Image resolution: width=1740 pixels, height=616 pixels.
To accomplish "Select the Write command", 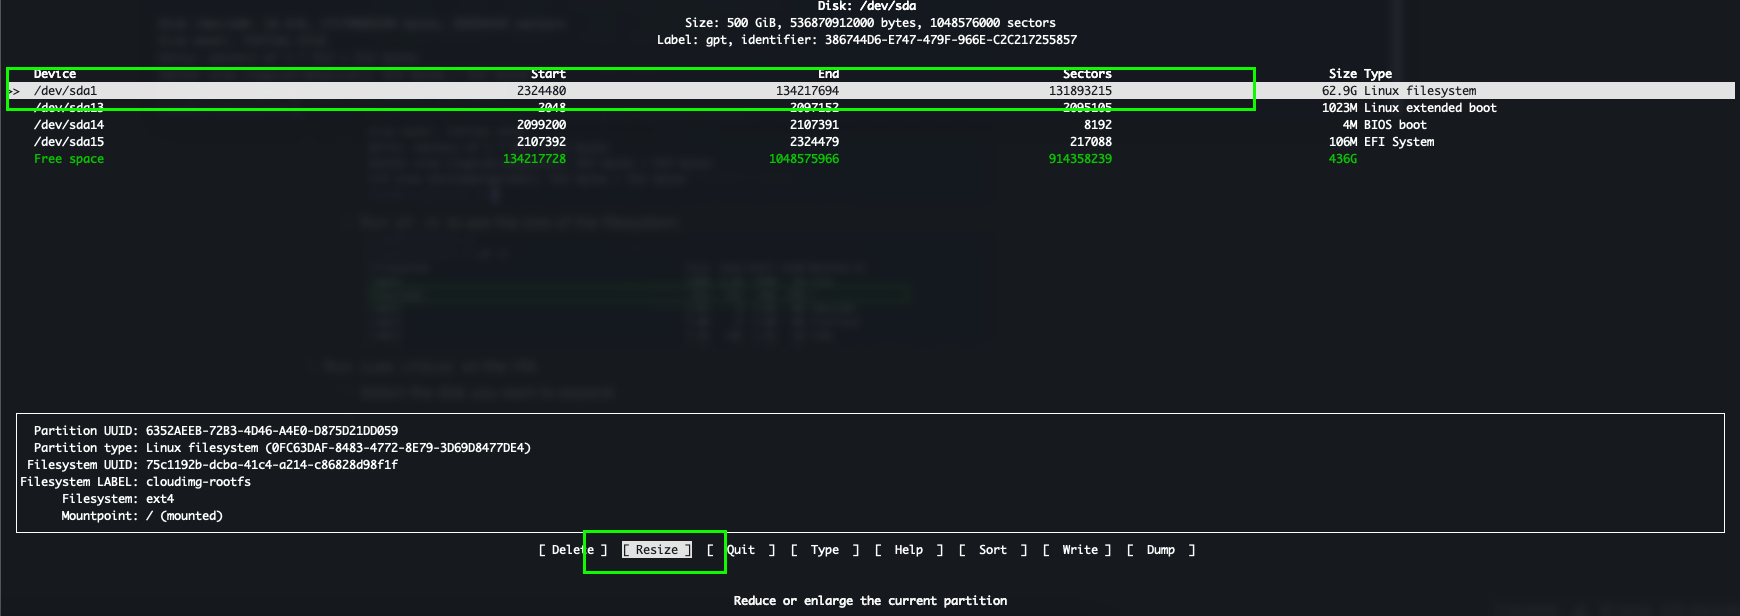I will [1078, 550].
